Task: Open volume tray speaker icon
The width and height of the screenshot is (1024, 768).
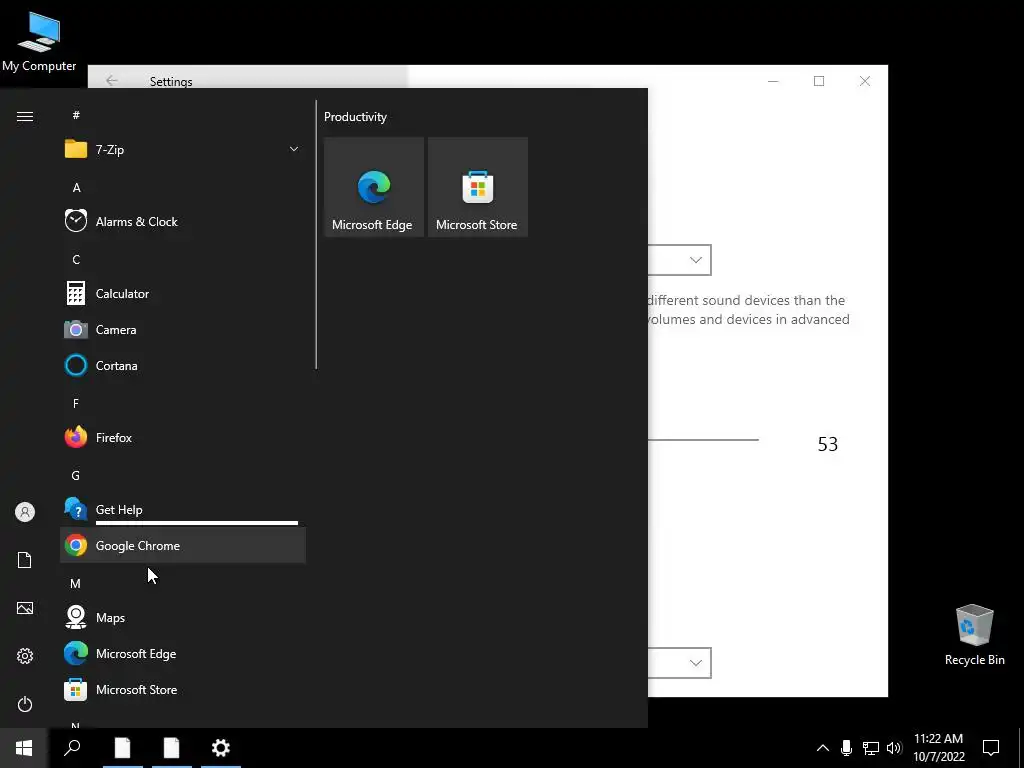Action: 894,748
